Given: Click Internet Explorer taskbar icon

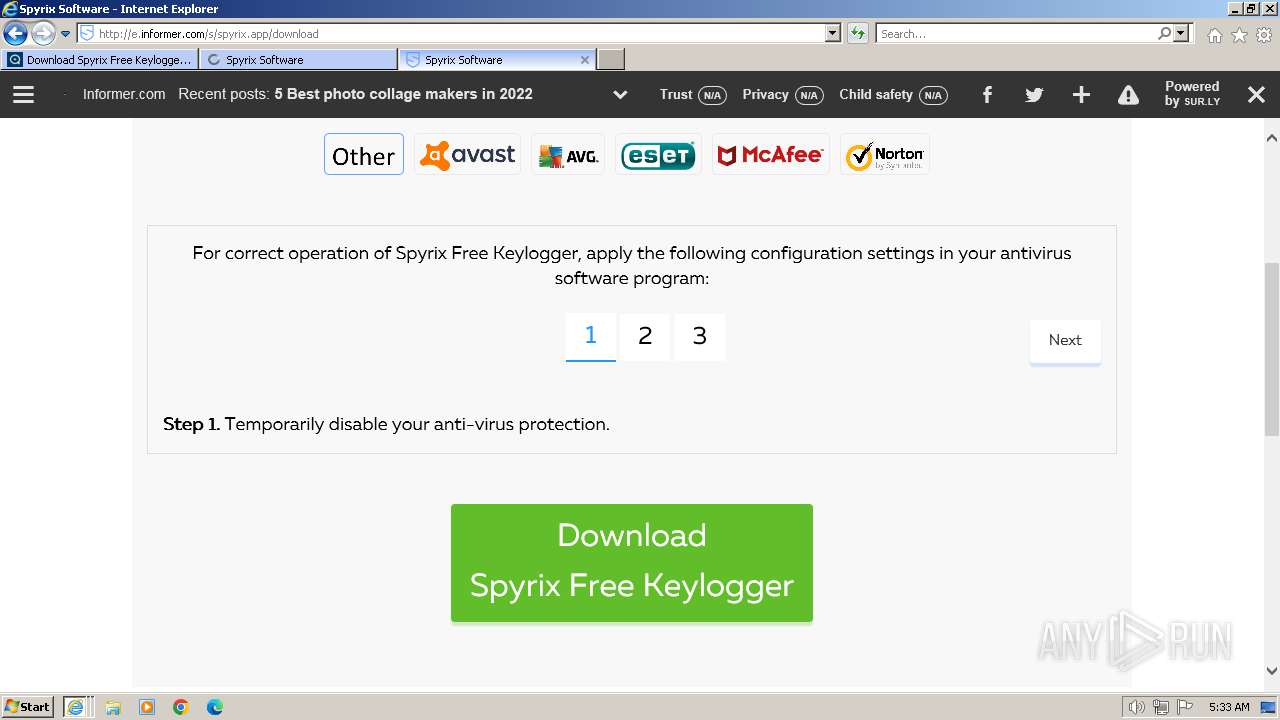Looking at the screenshot, I should [76, 707].
